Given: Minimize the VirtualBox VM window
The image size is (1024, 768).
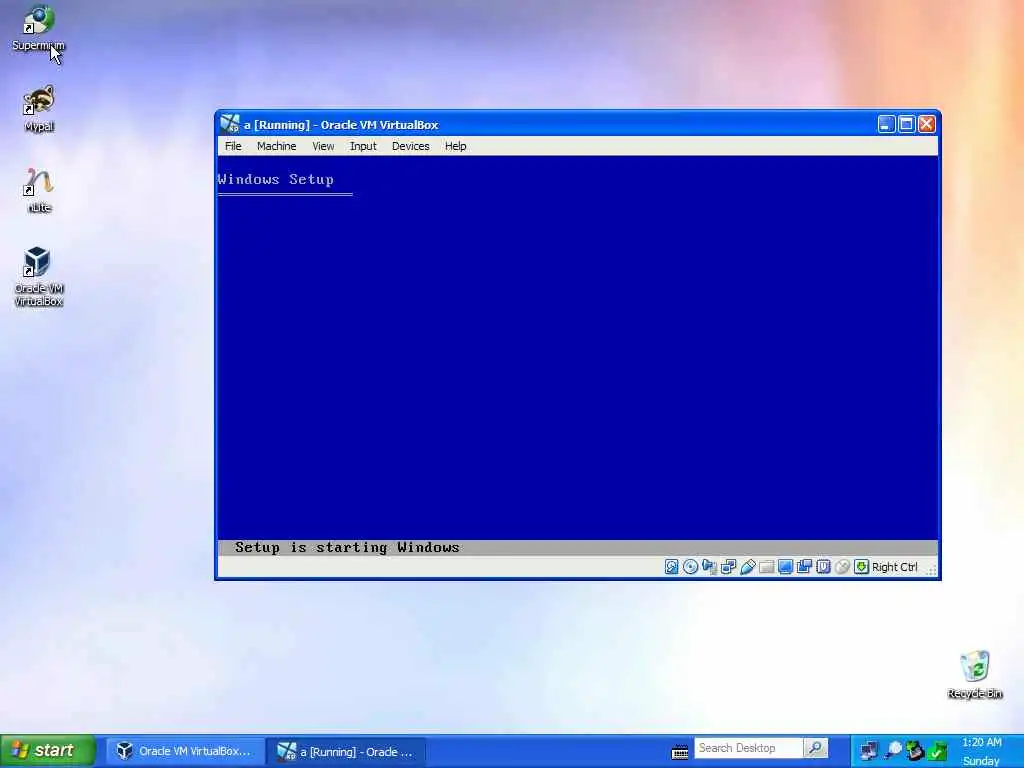Looking at the screenshot, I should pyautogui.click(x=886, y=124).
